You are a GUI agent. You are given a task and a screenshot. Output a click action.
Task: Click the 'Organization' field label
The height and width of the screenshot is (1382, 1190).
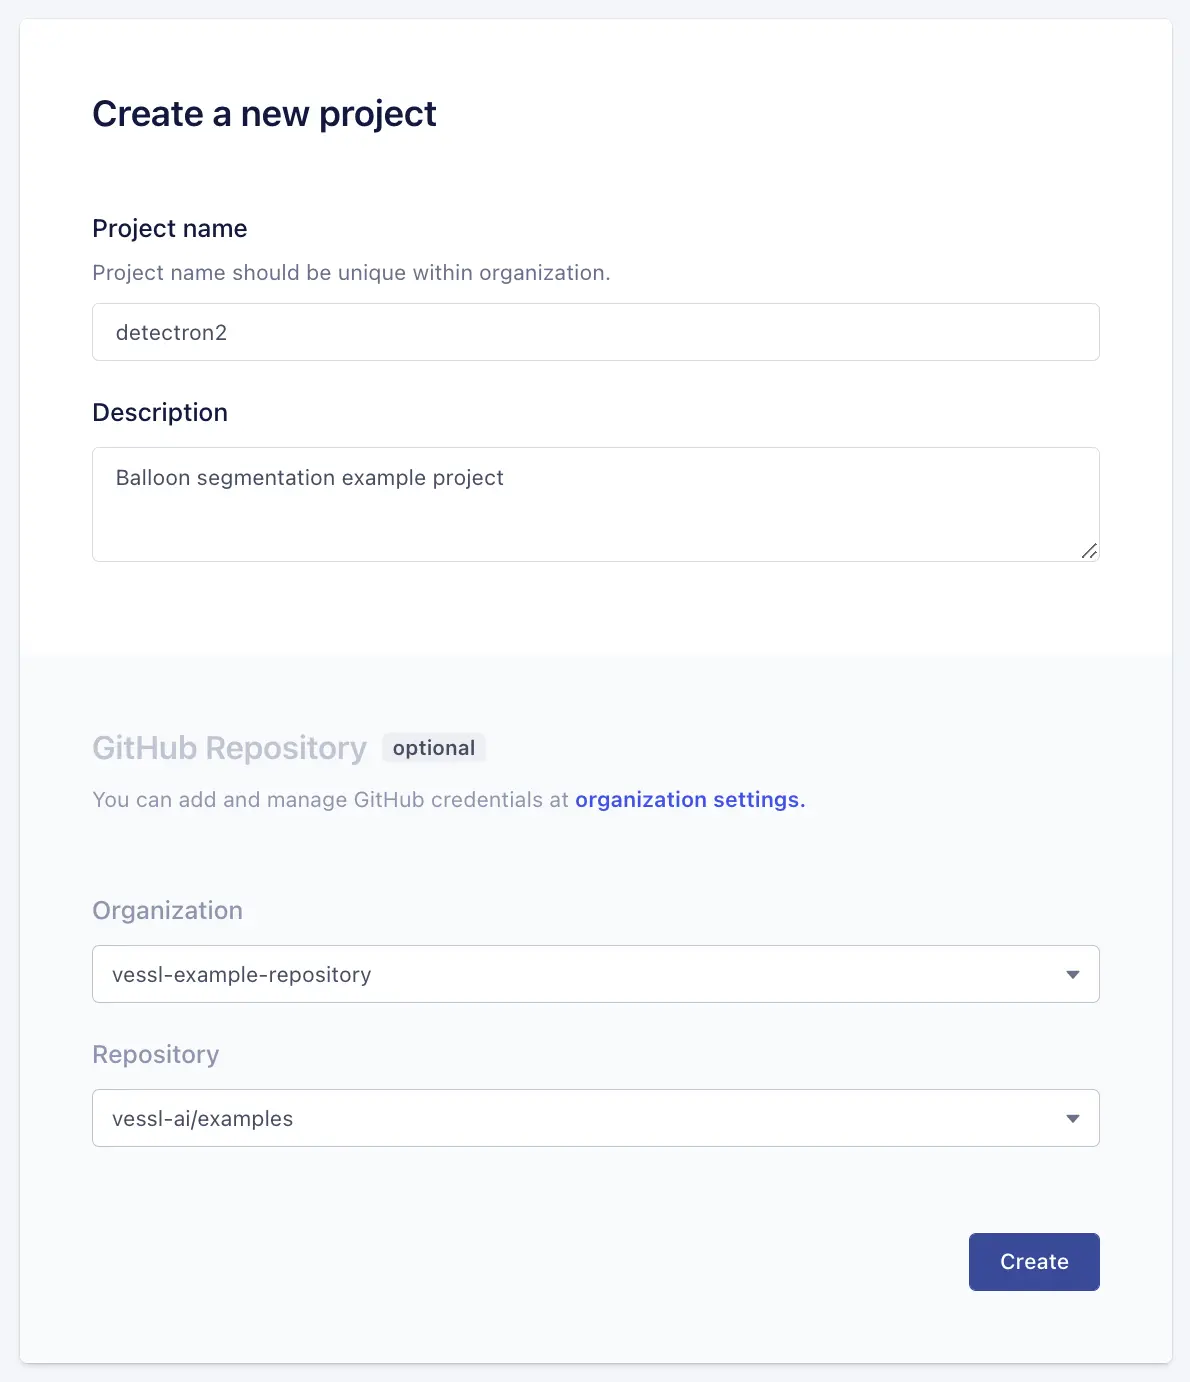[167, 911]
